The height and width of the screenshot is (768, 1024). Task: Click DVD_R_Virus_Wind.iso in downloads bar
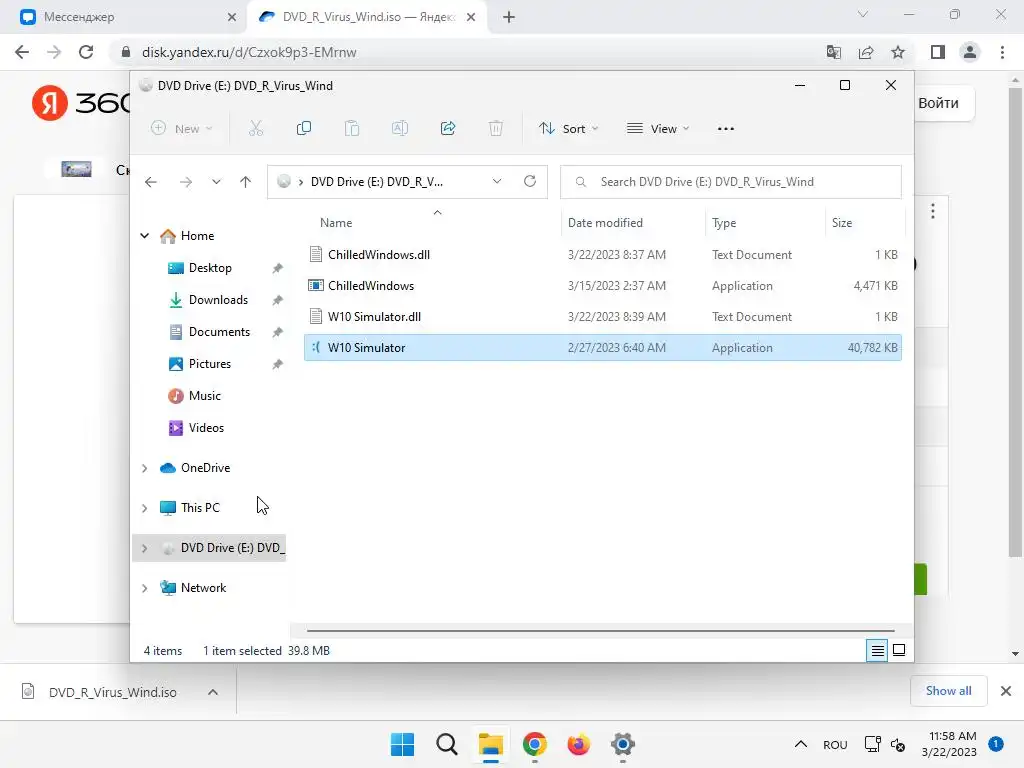tap(112, 692)
